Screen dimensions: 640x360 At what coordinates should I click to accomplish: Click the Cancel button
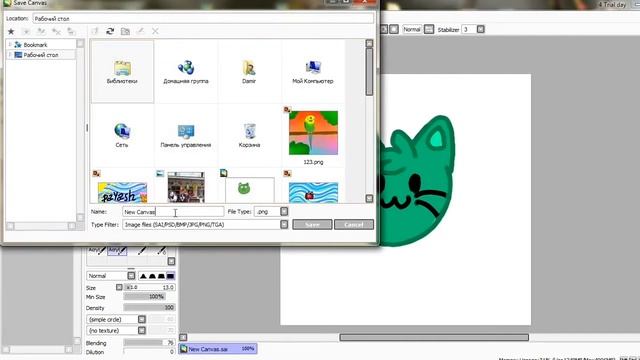pos(354,224)
